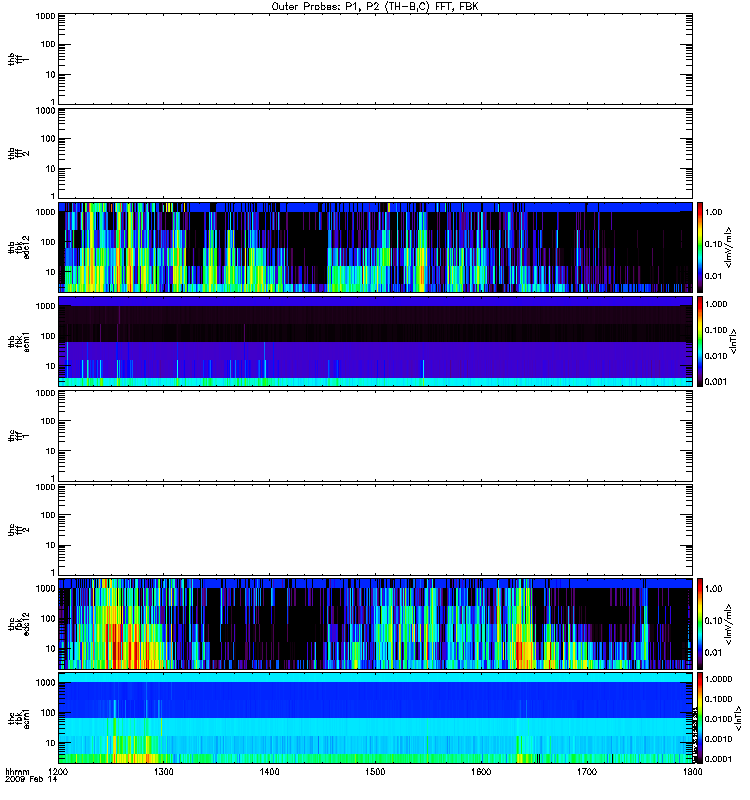Click the <|mV/m|> unit label beside thb edc12
Screen dimensions: 750x800
pos(728,247)
